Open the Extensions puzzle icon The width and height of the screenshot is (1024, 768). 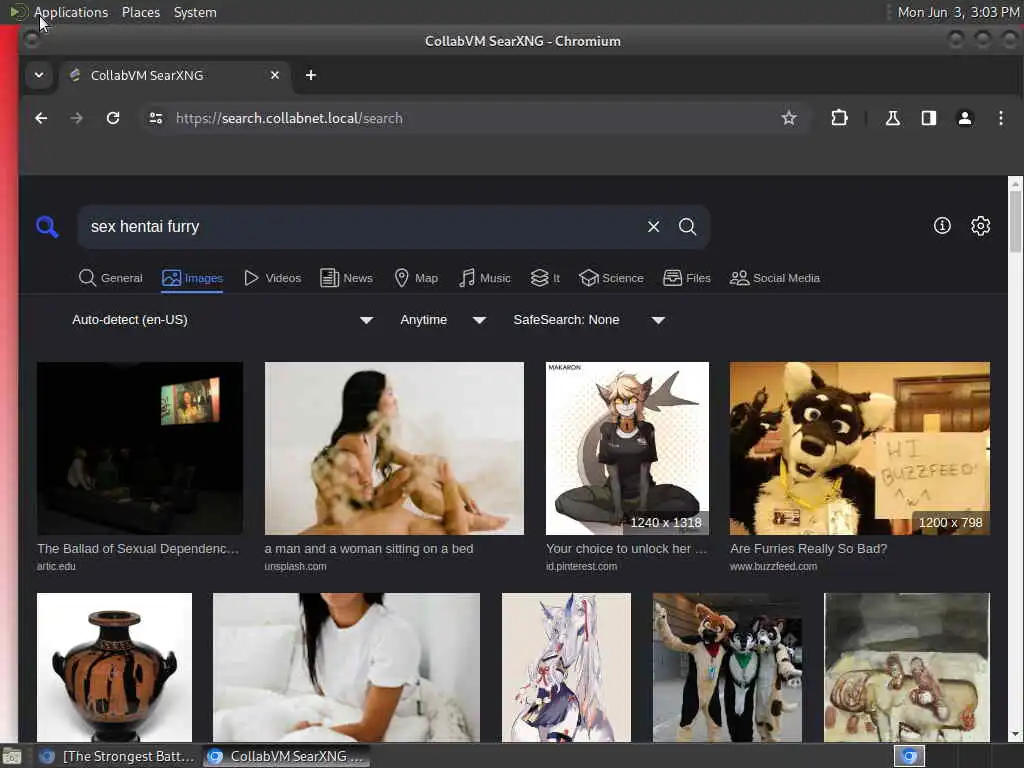839,118
